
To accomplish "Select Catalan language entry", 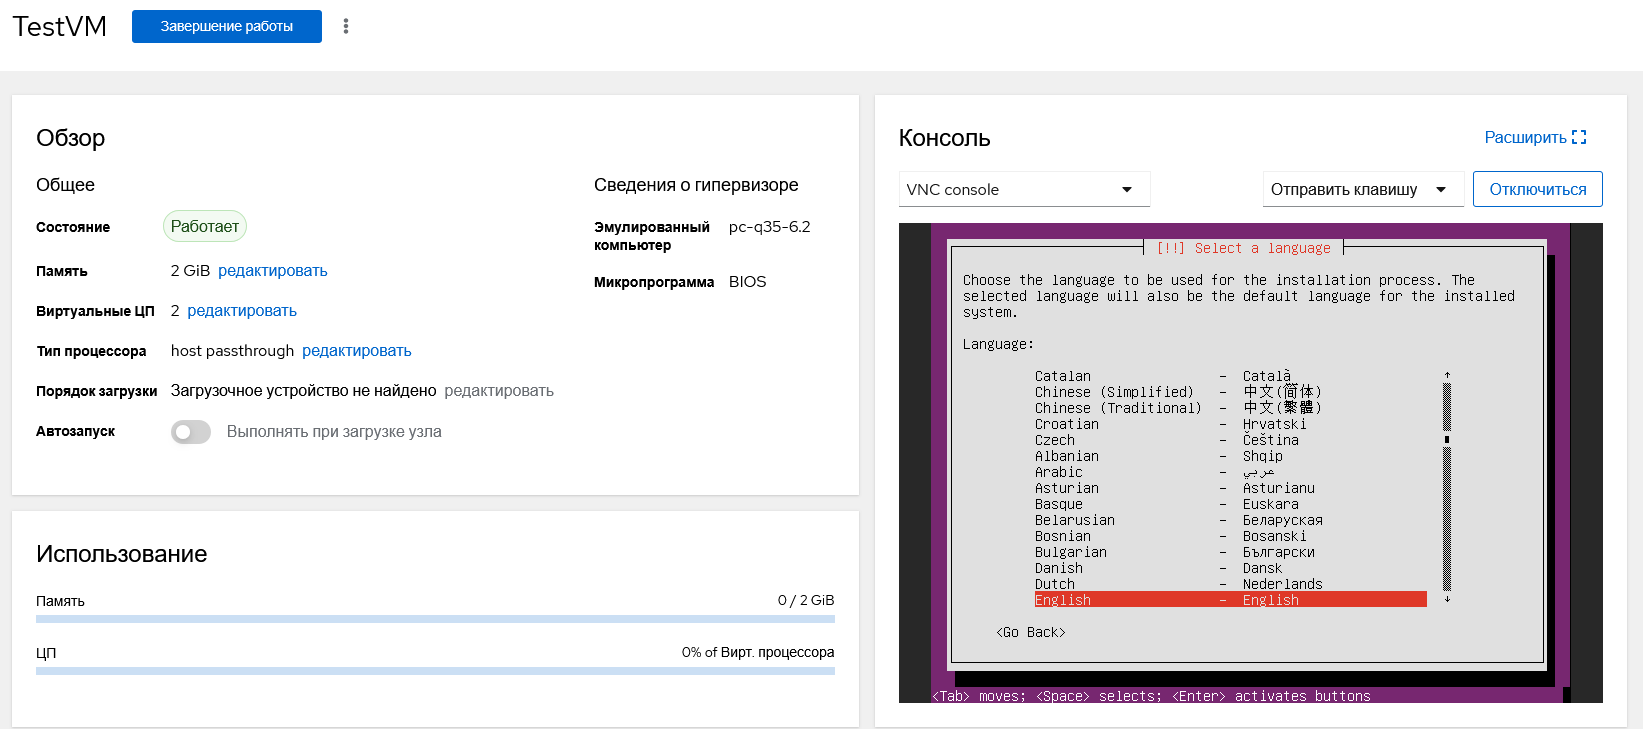I will tap(1063, 376).
